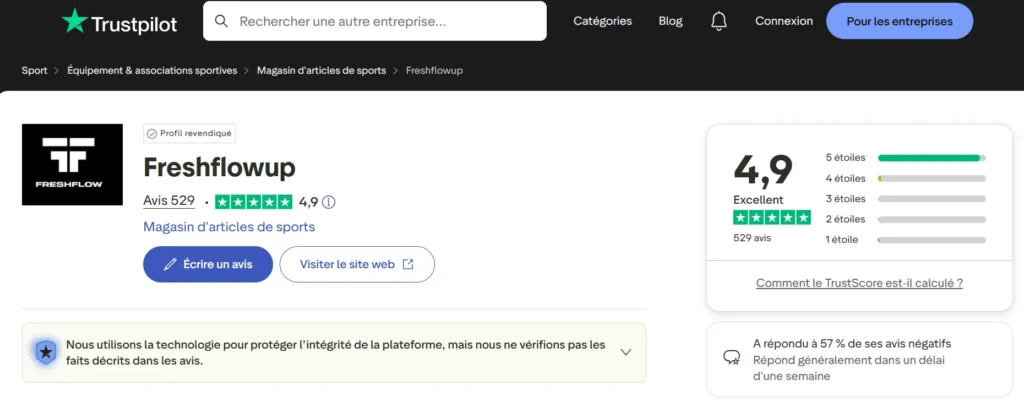This screenshot has width=1024, height=402.
Task: Click the external link icon in Visiter button
Action: (408, 264)
